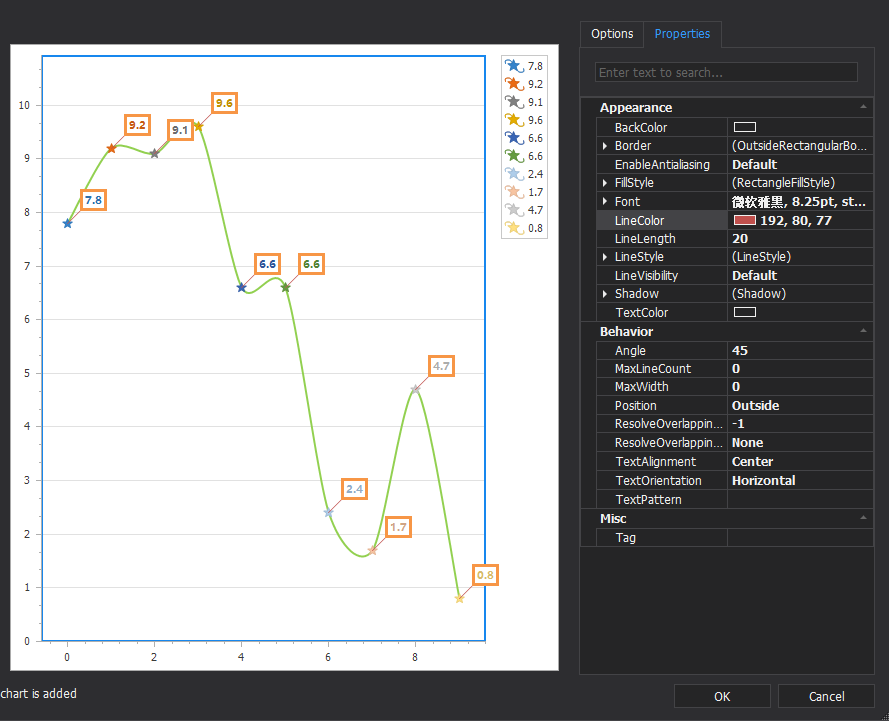Select the gray star legend marker for 9.1
This screenshot has width=889, height=721.
(x=514, y=102)
